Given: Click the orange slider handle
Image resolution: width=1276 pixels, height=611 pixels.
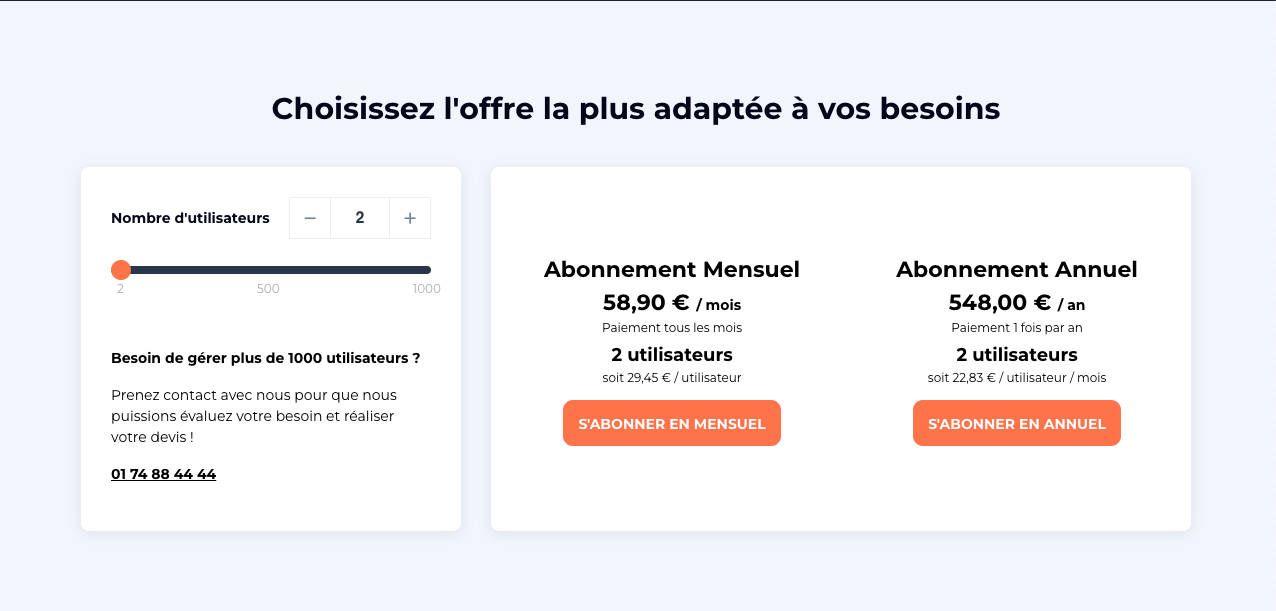Looking at the screenshot, I should click(121, 270).
